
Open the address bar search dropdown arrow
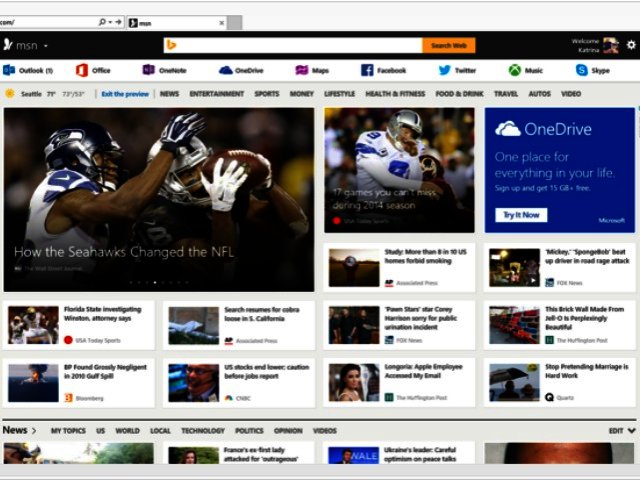(110, 22)
